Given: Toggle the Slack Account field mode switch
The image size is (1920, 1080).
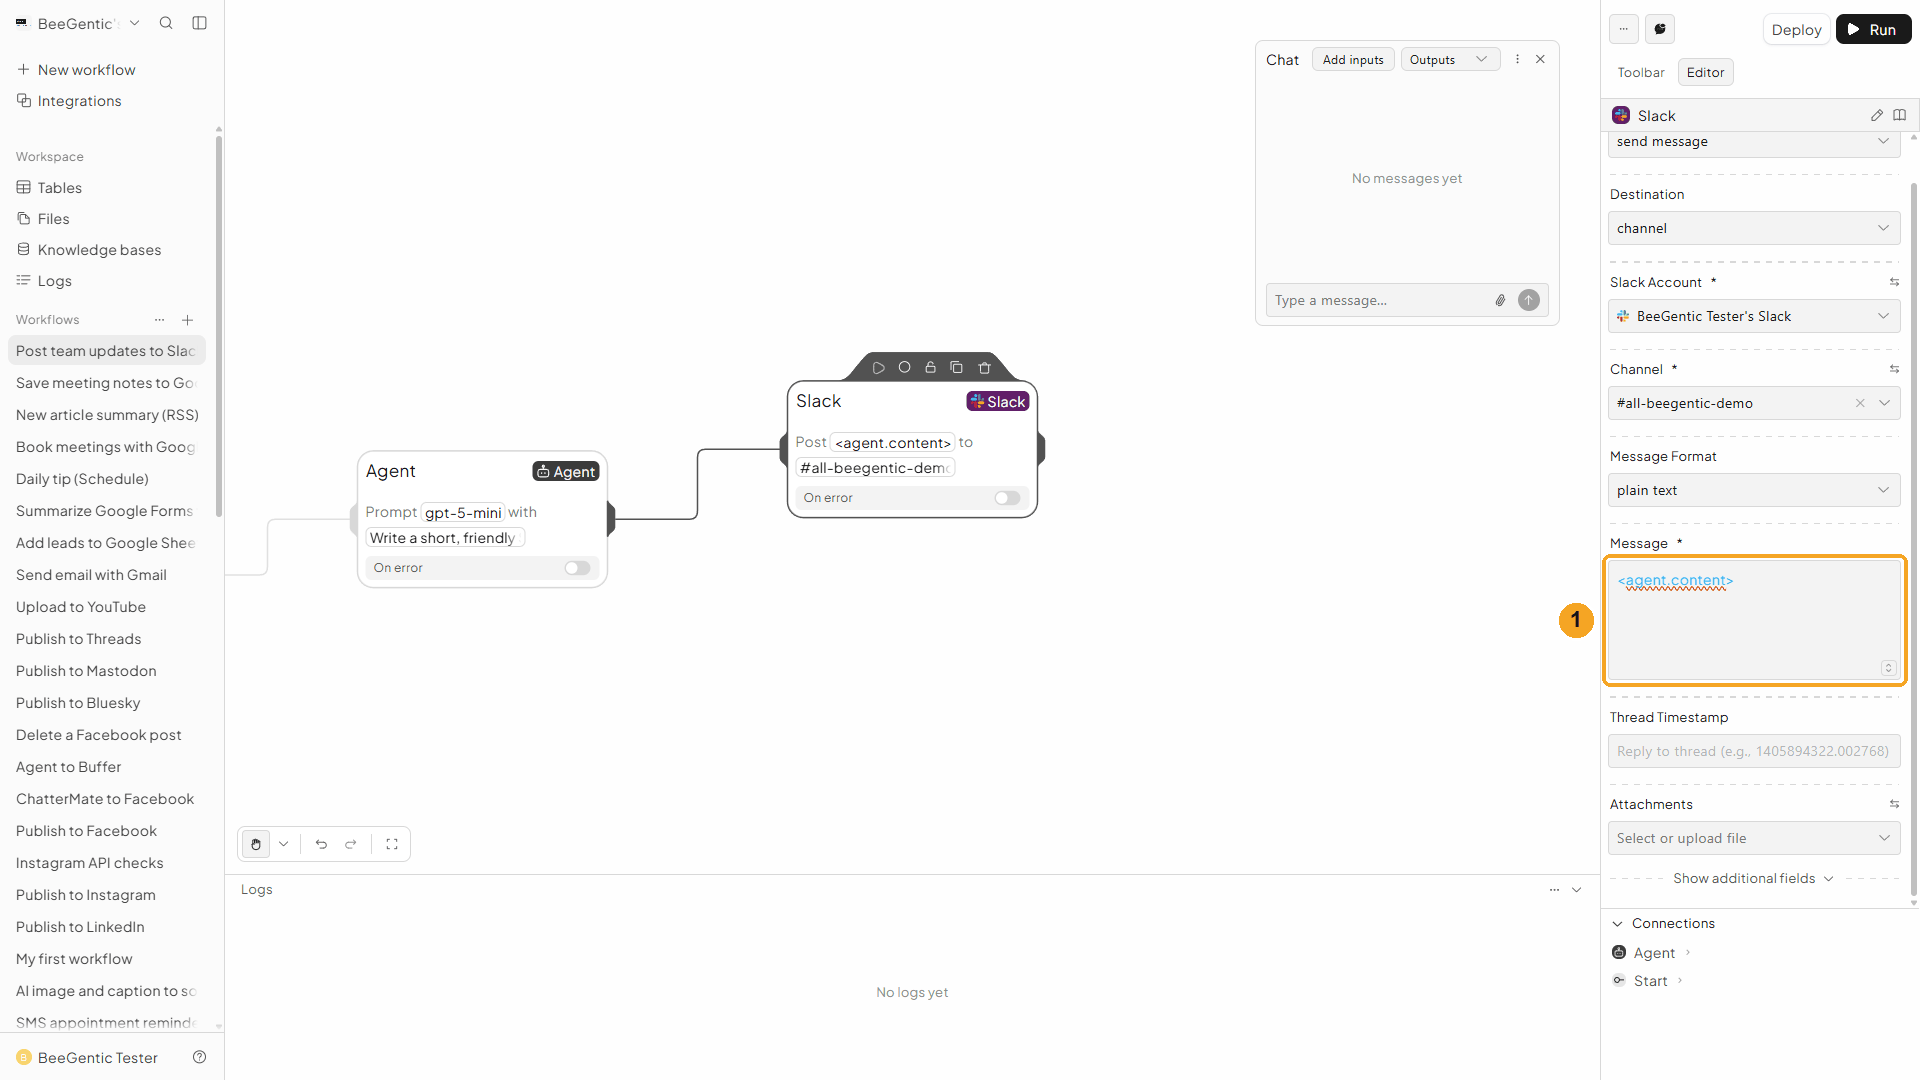Looking at the screenshot, I should point(1894,282).
